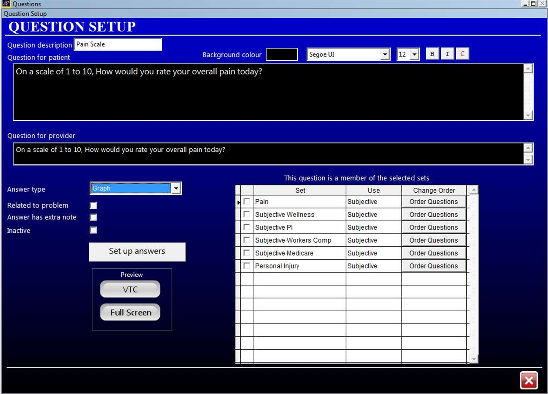Viewport: 548px width, 394px height.
Task: Click the red X close icon
Action: 529,380
